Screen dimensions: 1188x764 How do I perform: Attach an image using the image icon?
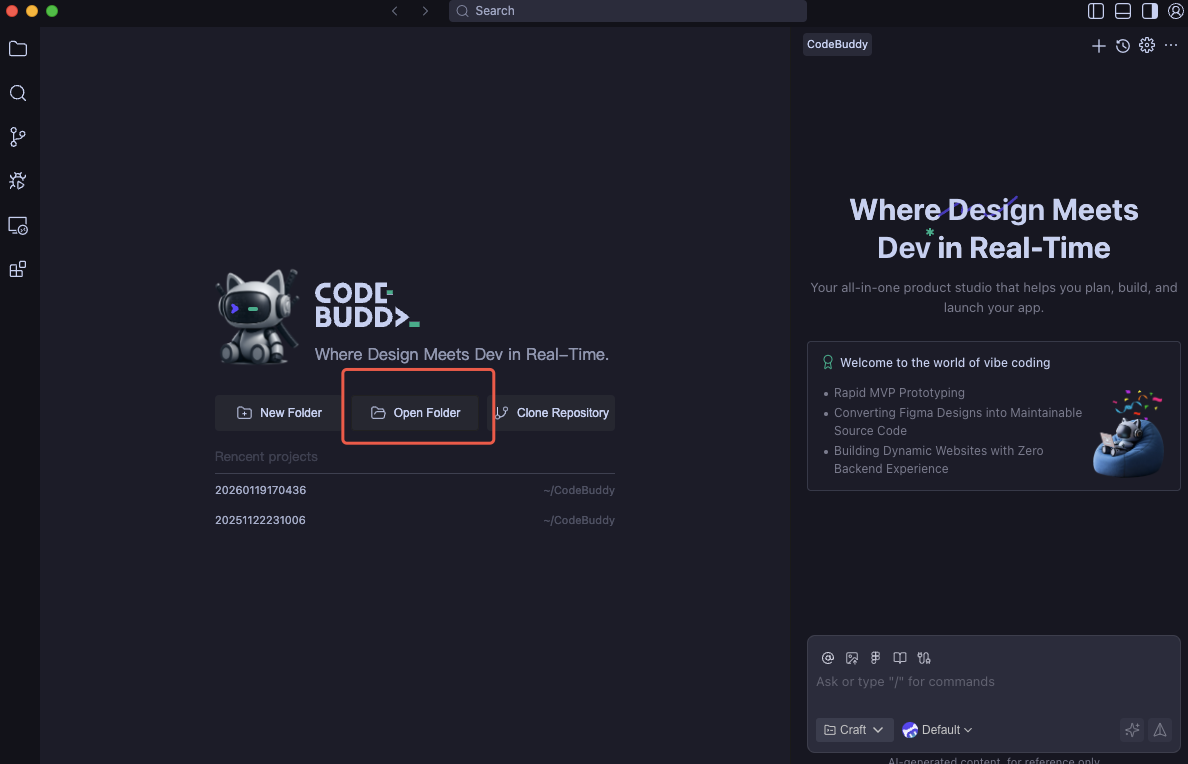pos(852,658)
